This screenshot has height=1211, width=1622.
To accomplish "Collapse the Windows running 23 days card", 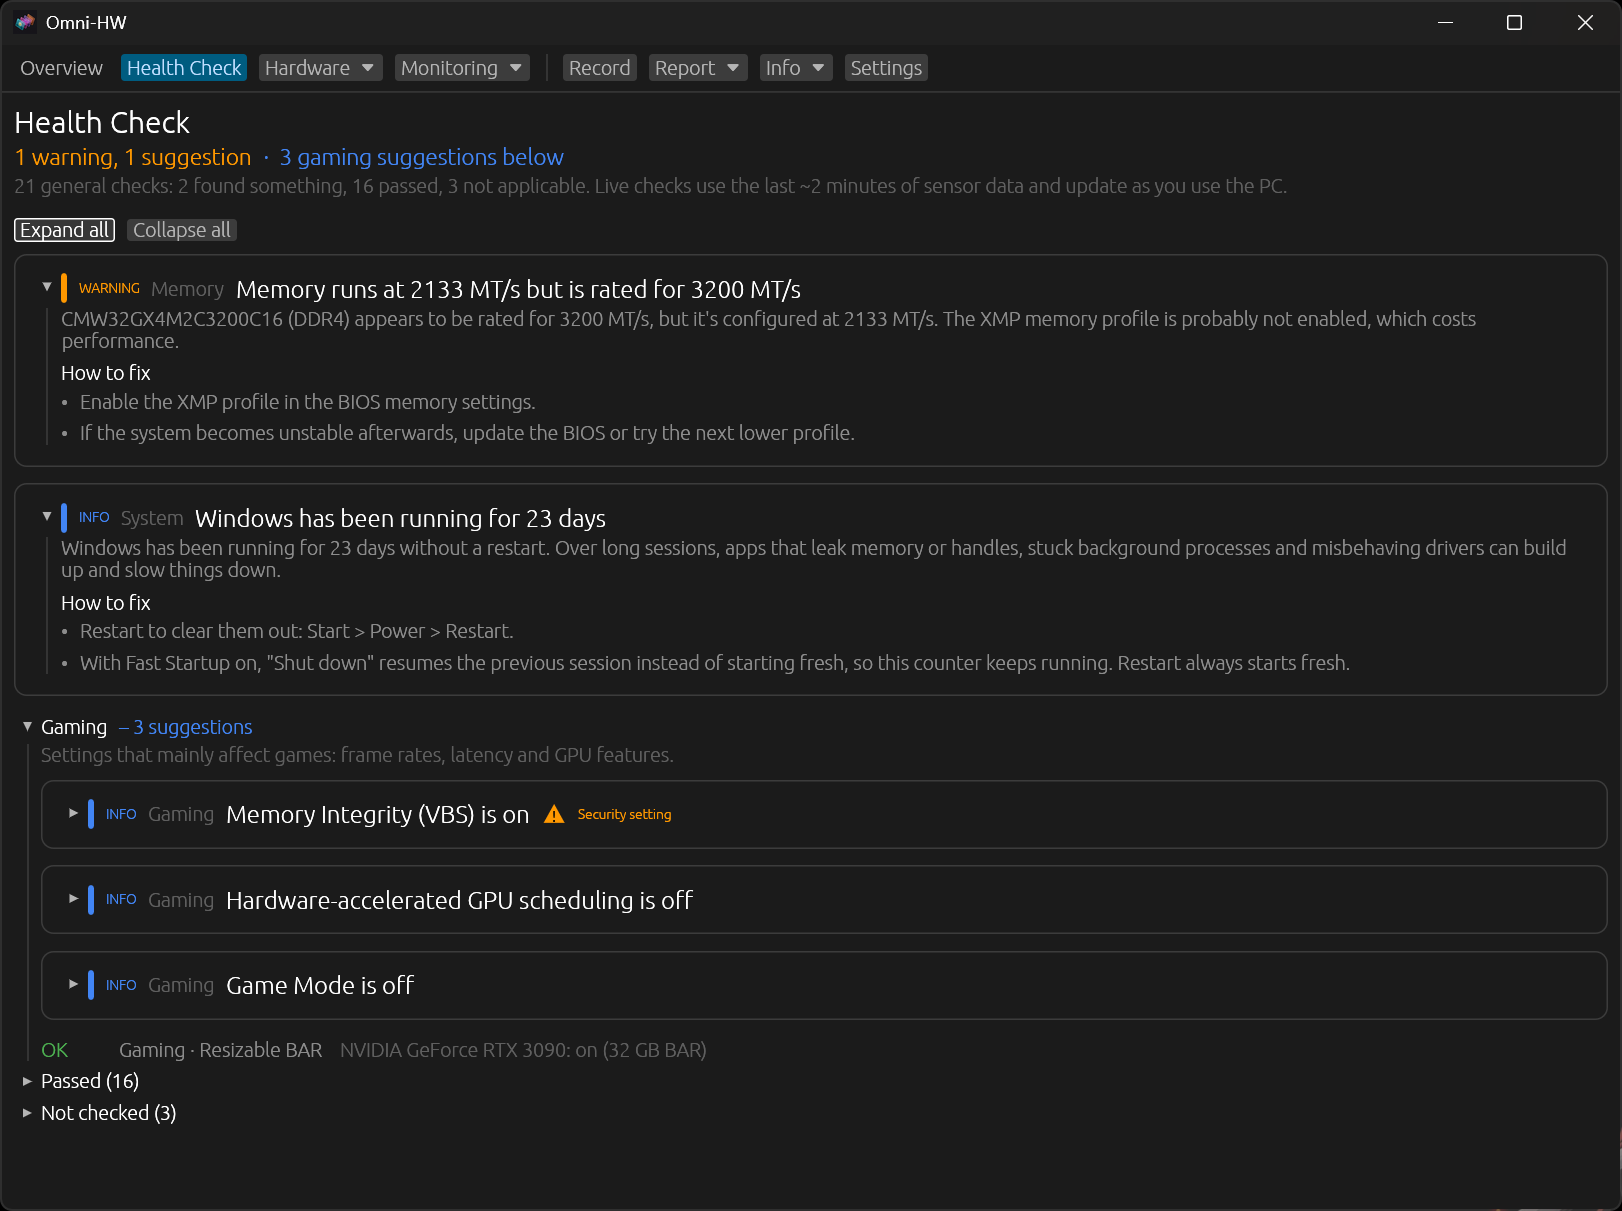I will click(47, 516).
